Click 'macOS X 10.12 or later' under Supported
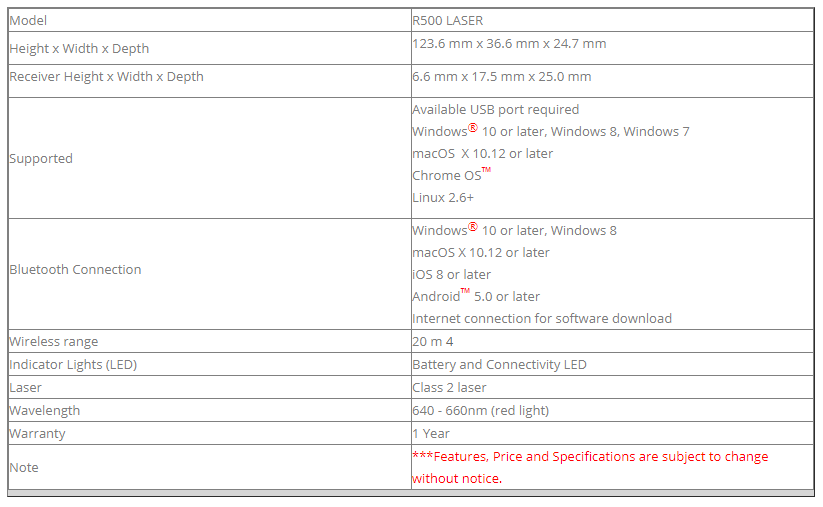823x507 pixels. point(483,154)
